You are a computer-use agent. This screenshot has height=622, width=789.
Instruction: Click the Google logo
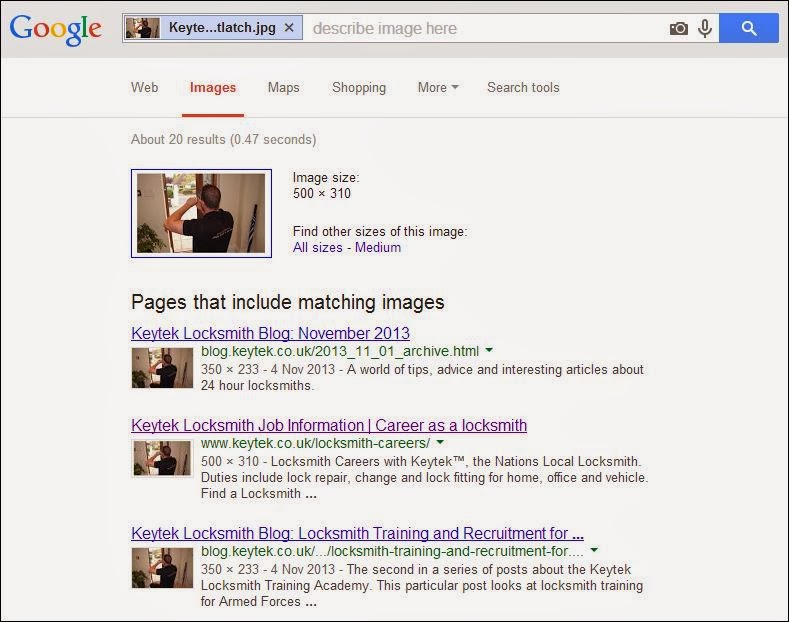click(x=55, y=30)
